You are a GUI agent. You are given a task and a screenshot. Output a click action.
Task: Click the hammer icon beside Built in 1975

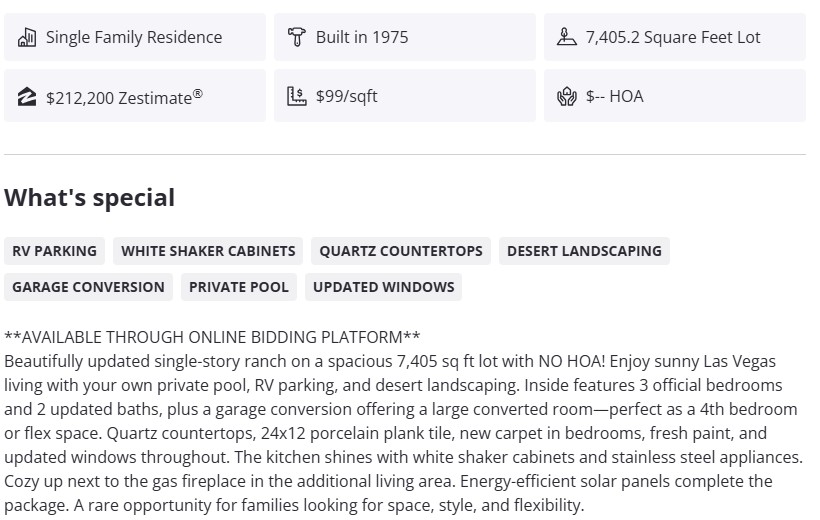tap(296, 38)
